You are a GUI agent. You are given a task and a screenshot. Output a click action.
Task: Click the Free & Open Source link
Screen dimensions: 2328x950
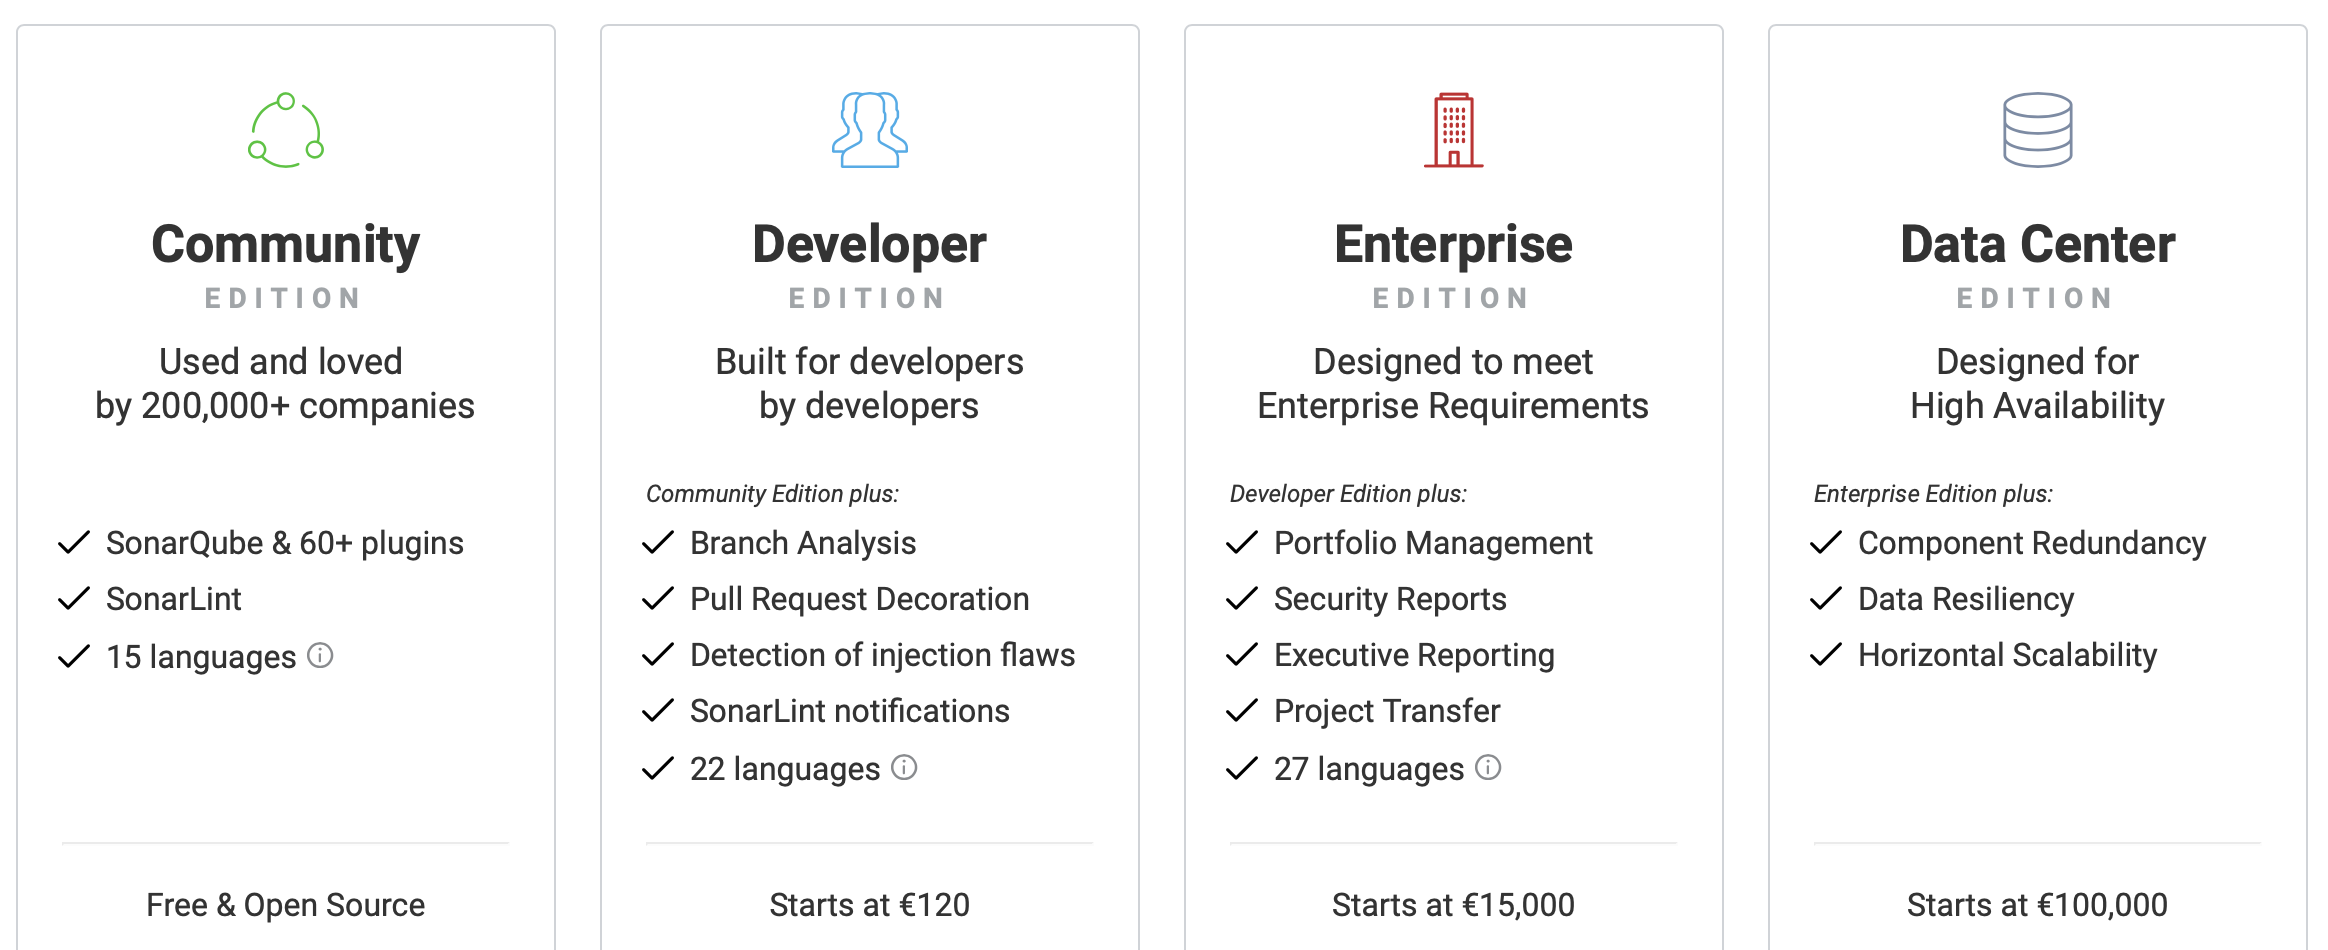point(285,904)
